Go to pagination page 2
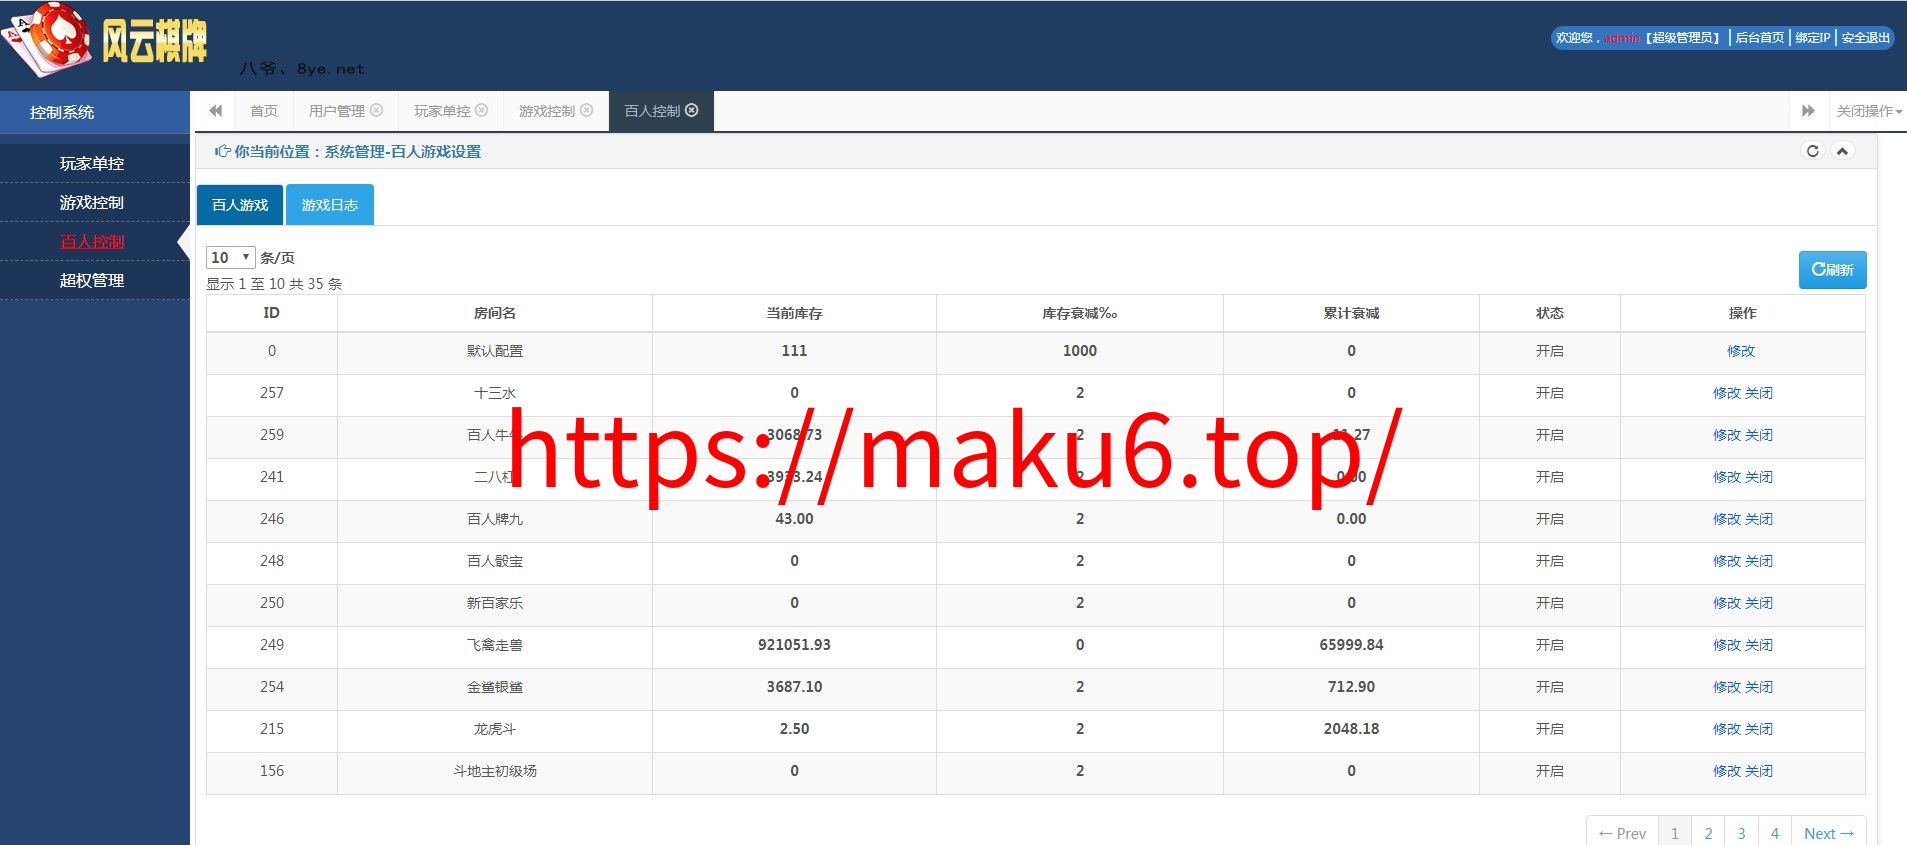The image size is (1907, 845). pyautogui.click(x=1708, y=833)
